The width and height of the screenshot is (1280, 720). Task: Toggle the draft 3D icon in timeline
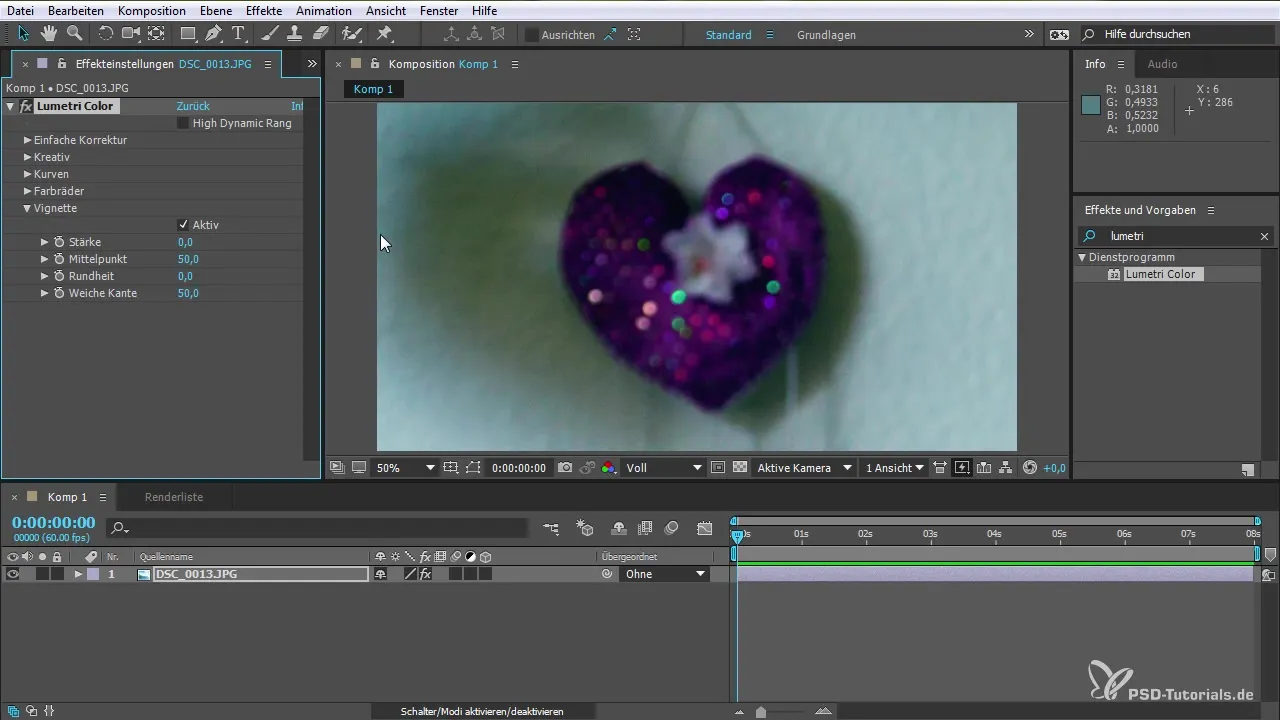click(586, 528)
